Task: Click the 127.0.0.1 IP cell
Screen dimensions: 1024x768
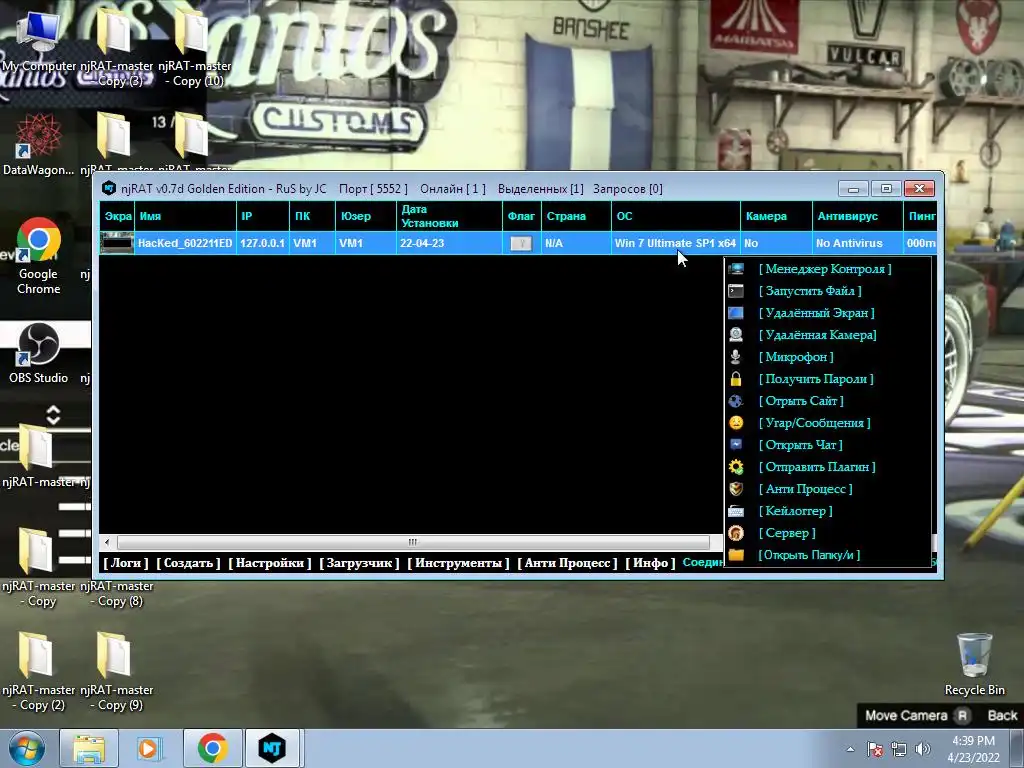Action: click(263, 243)
